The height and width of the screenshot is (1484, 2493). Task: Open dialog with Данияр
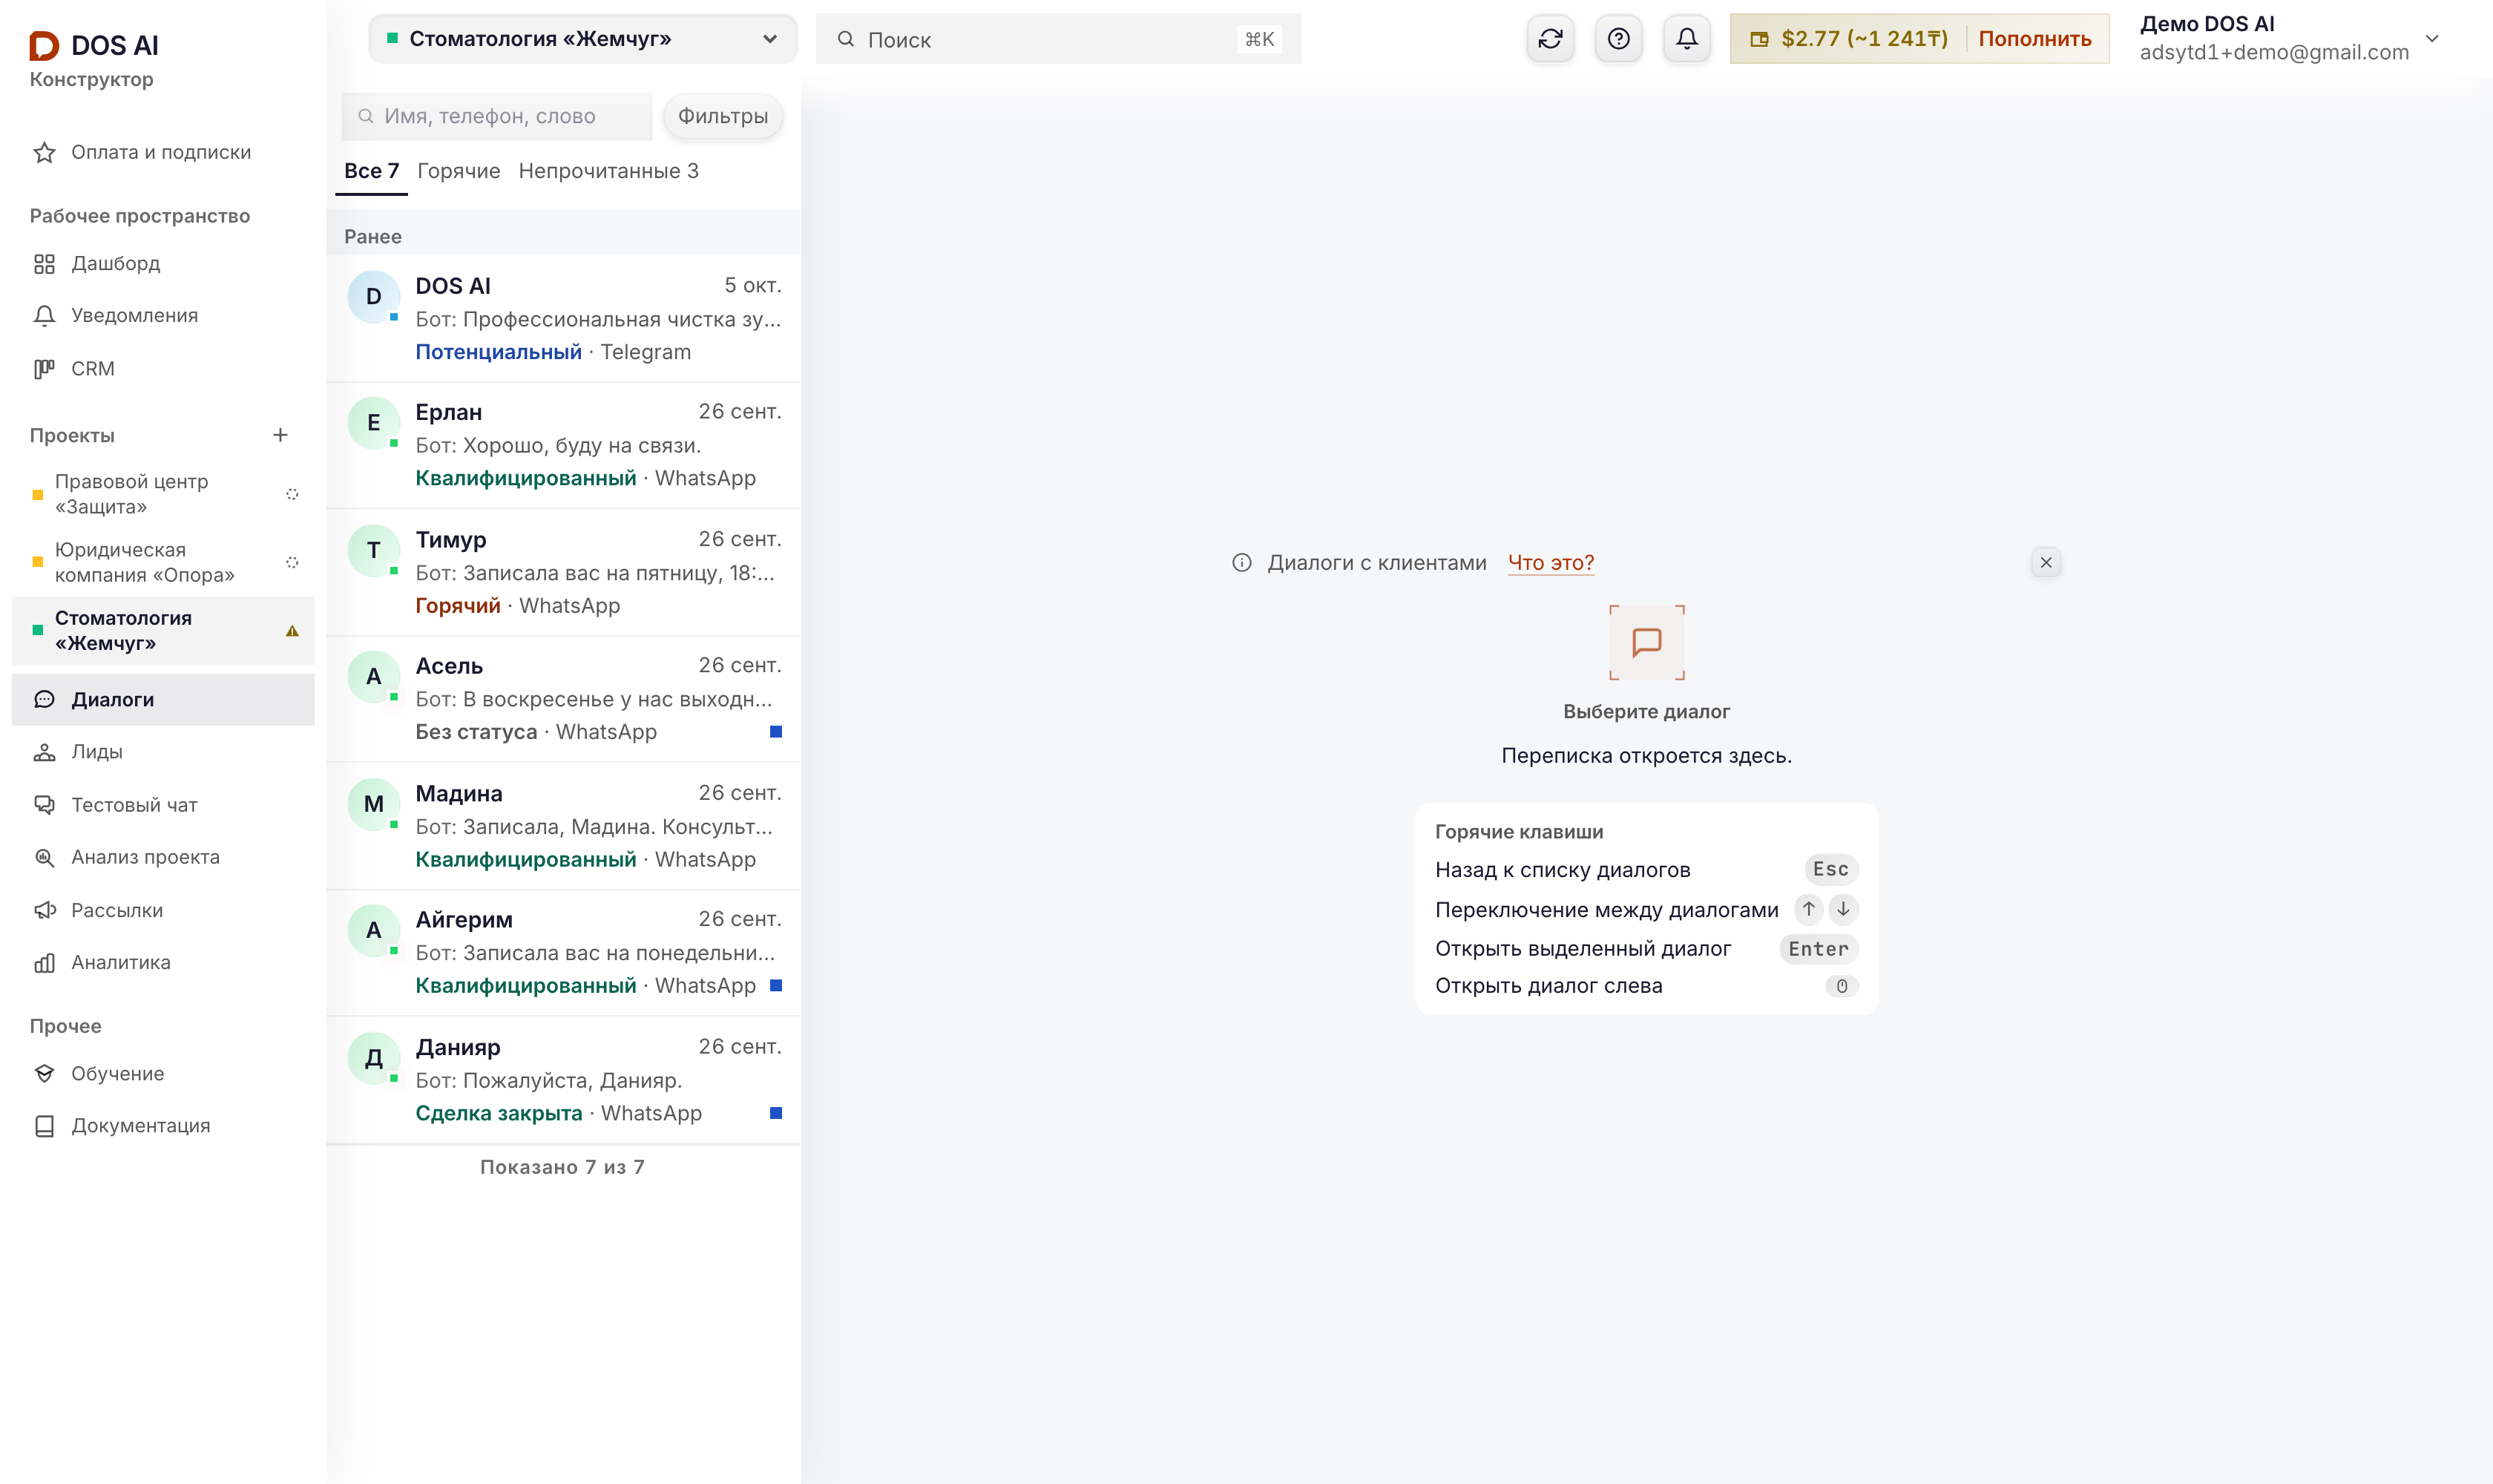point(563,1080)
